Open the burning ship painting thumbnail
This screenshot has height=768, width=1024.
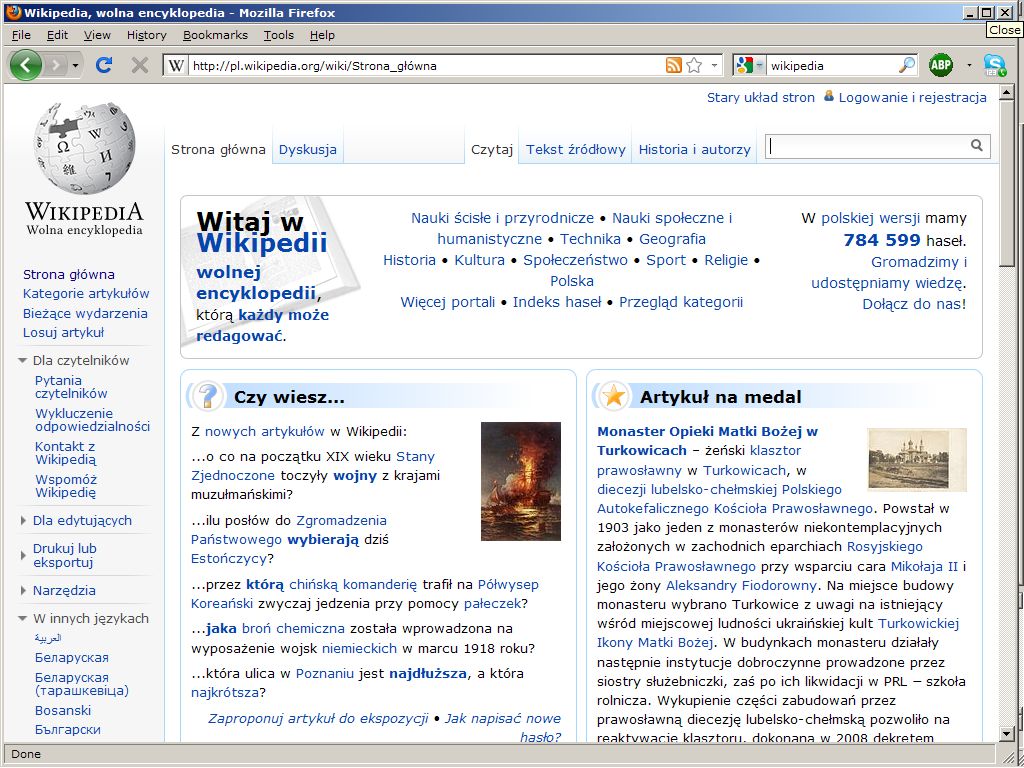(520, 481)
